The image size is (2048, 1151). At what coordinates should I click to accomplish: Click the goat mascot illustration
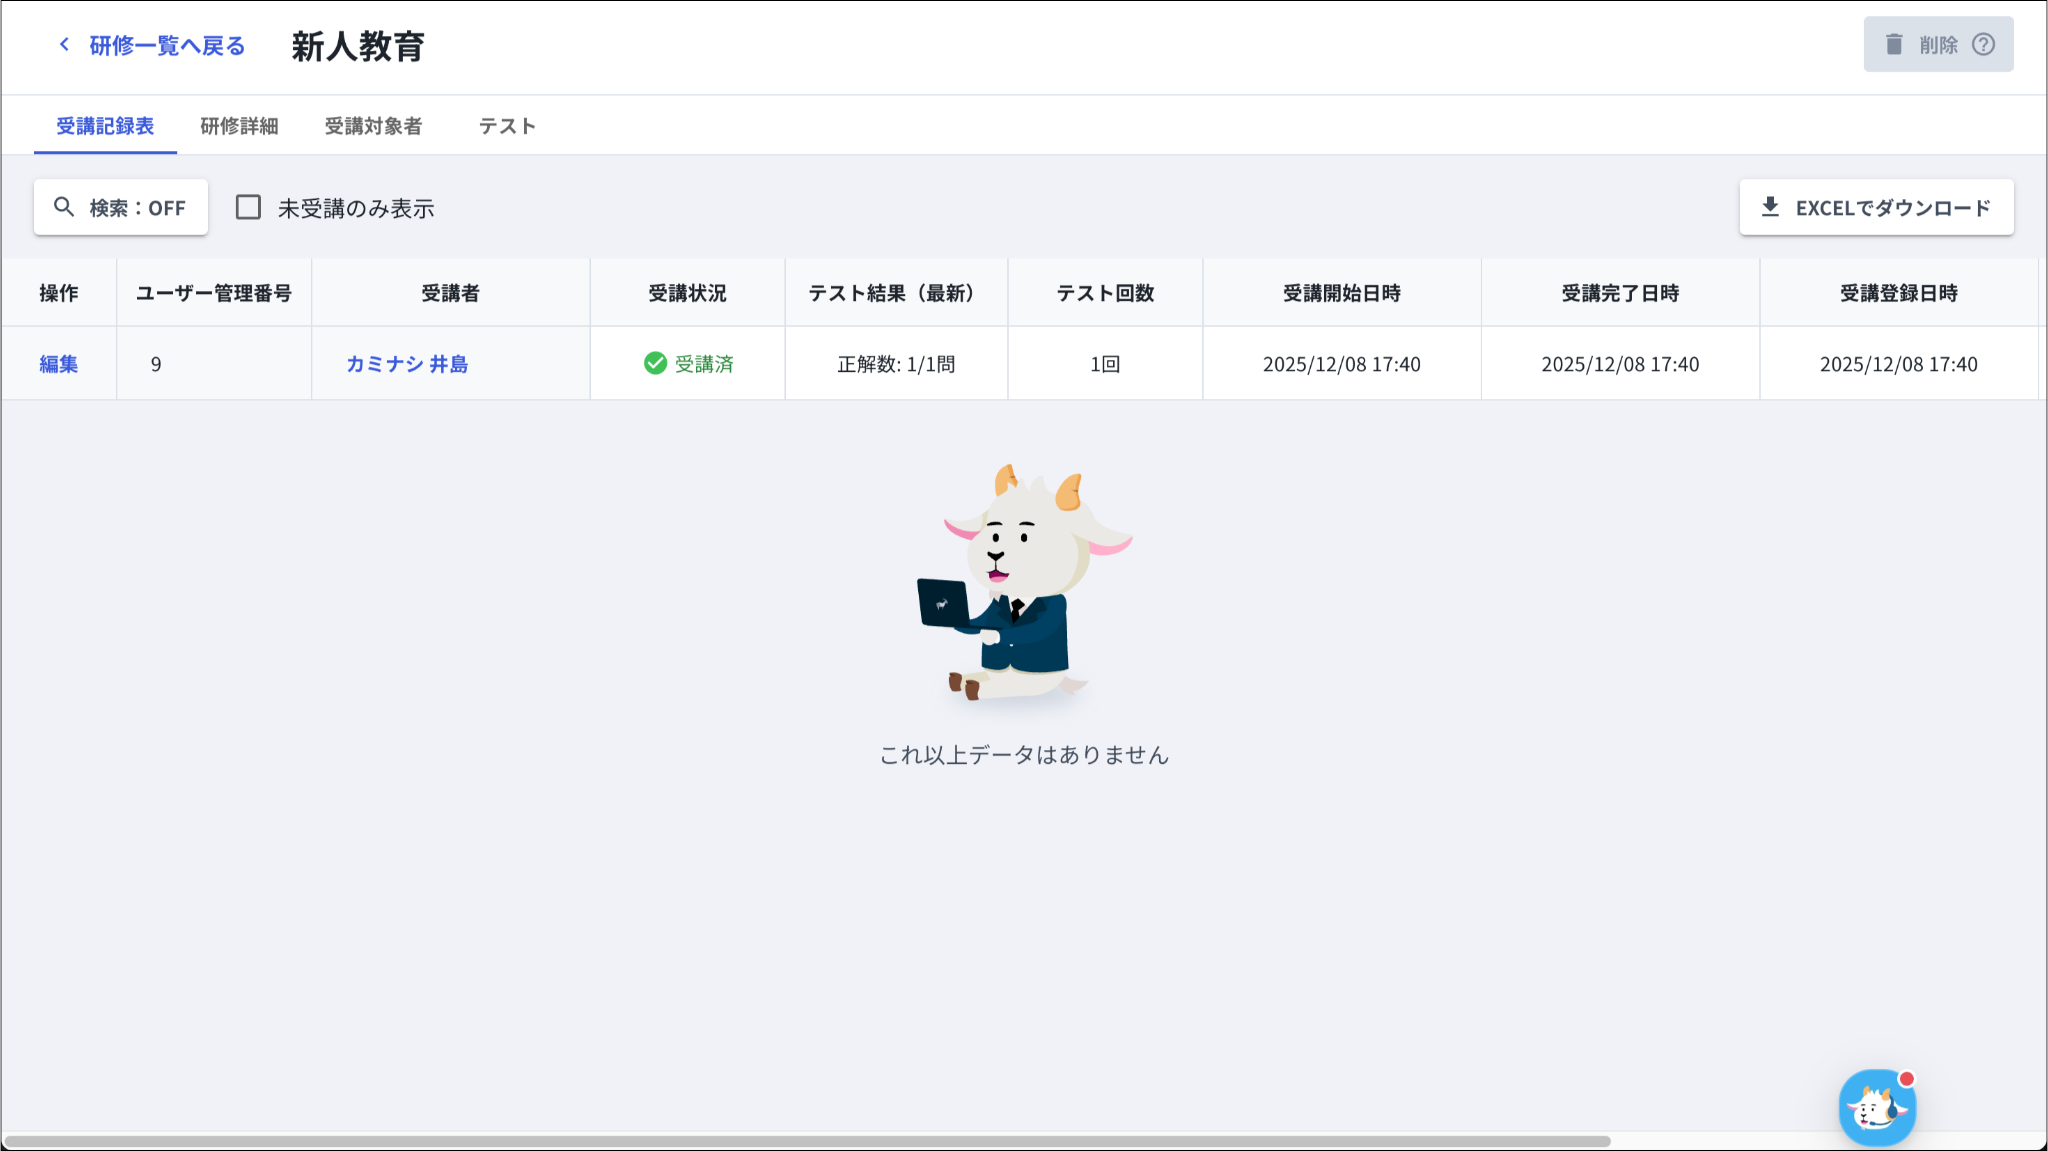(1025, 585)
